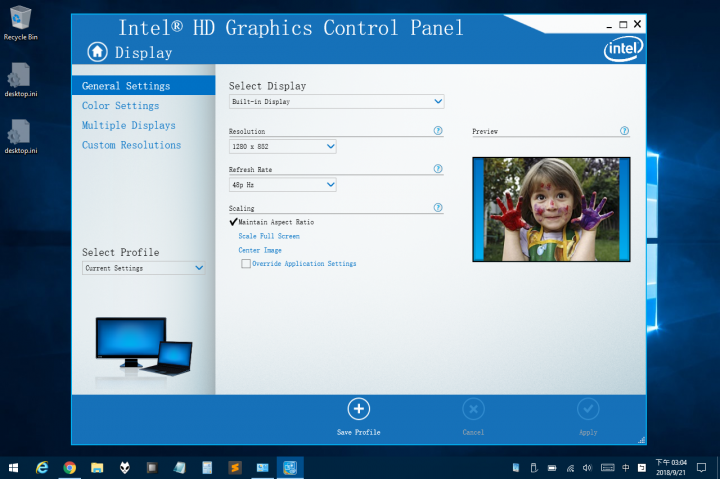Launch Internet Explorer from the taskbar

coord(42,468)
